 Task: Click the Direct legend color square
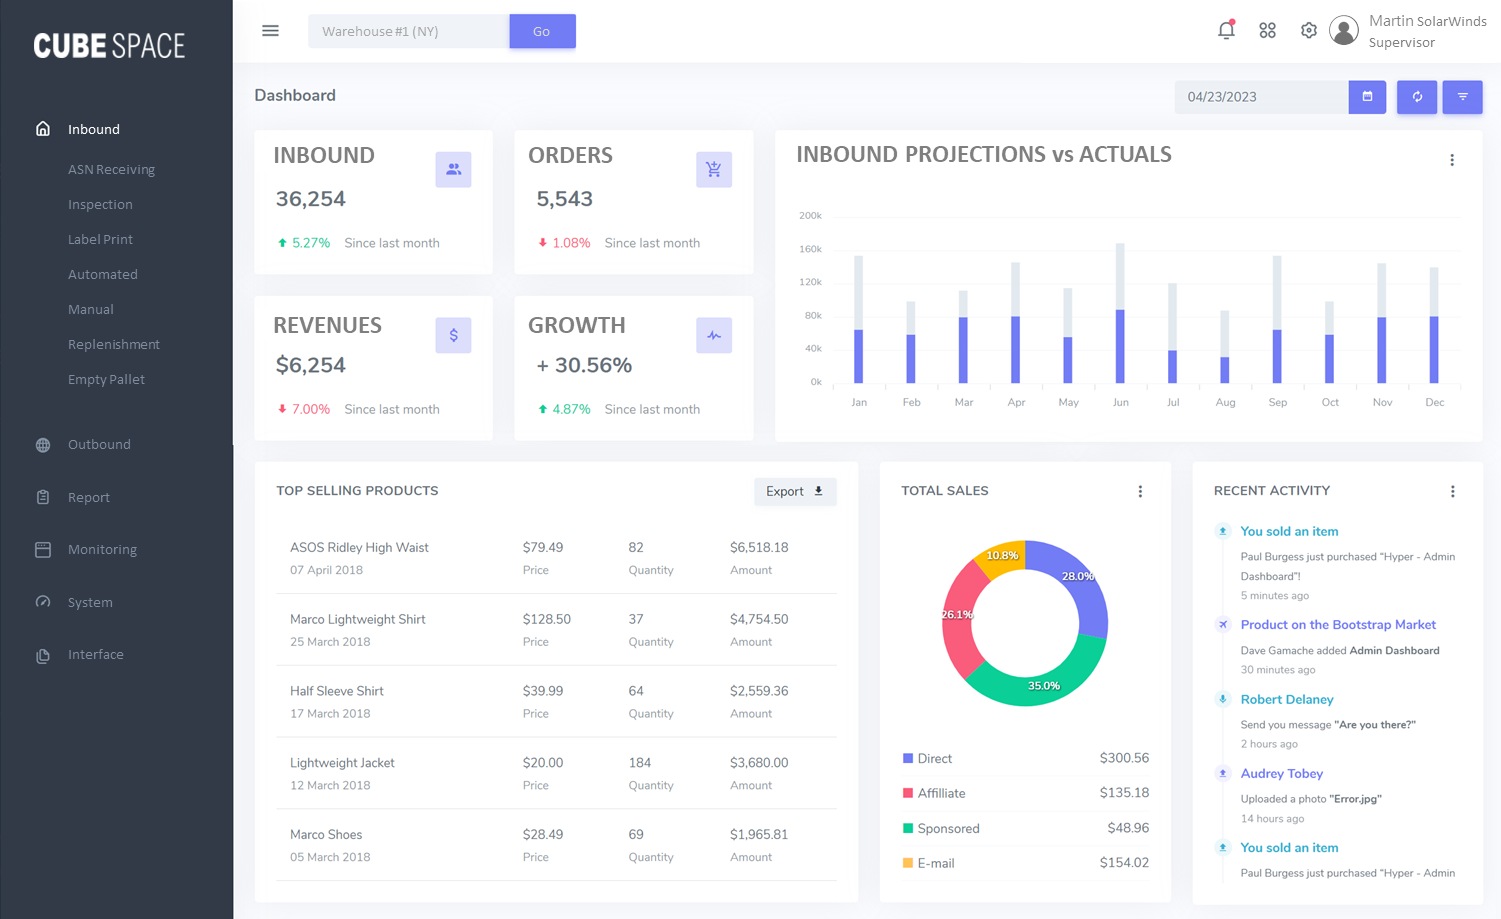908,758
